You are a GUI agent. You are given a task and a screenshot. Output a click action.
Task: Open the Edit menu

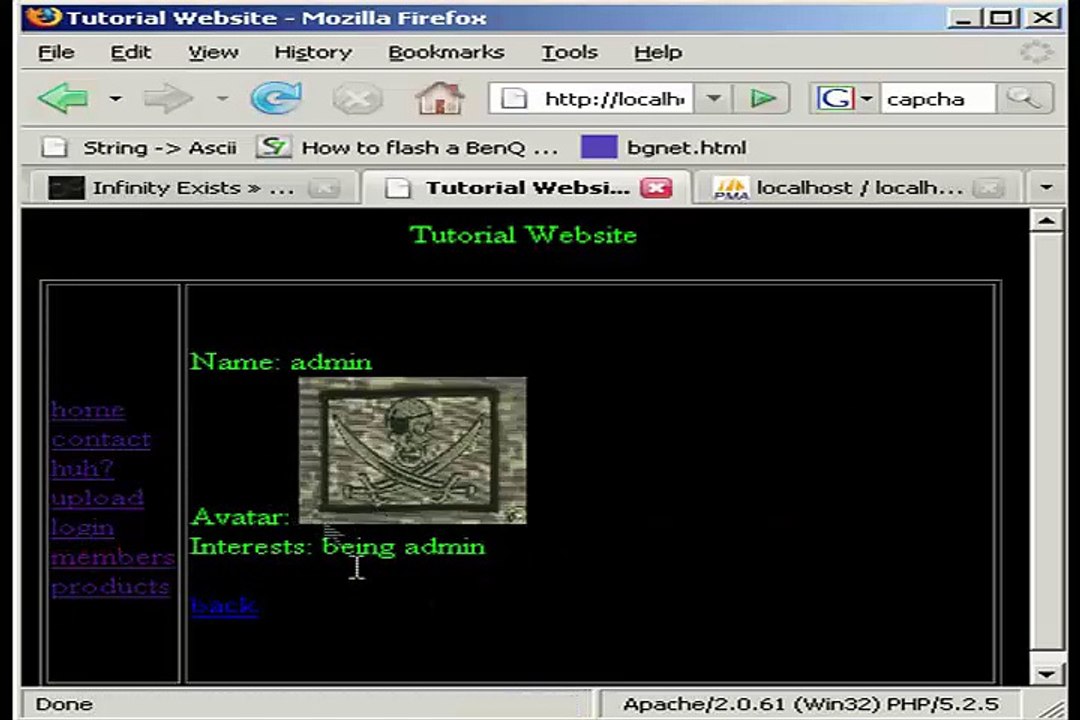131,52
